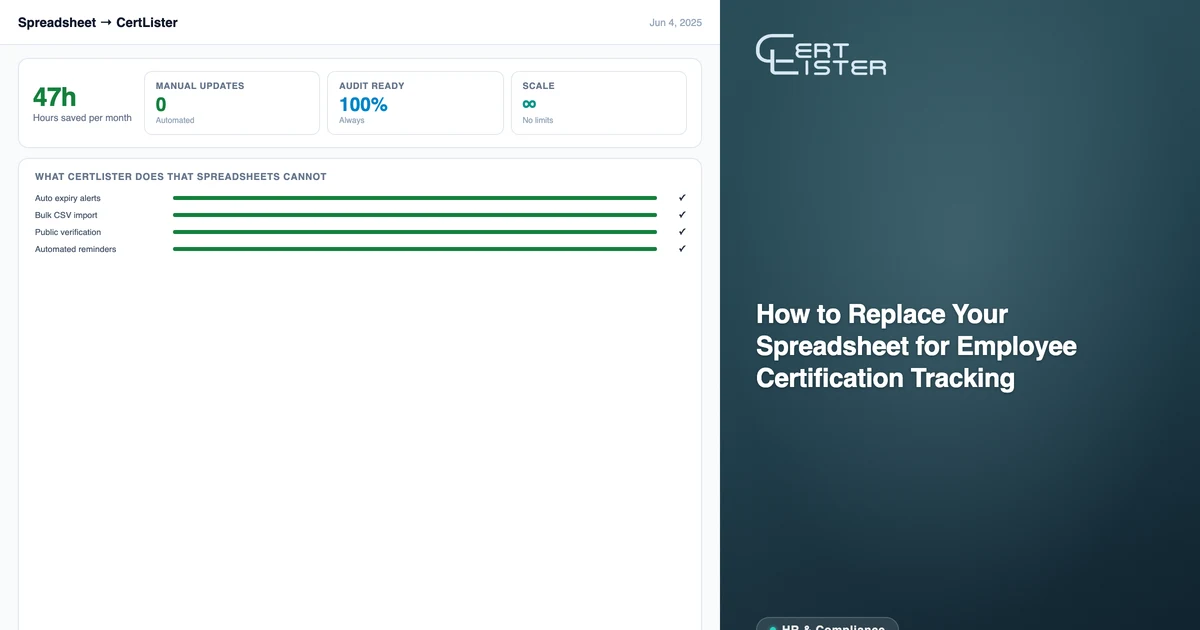Click the Bulk CSV import progress bar
Viewport: 1200px width, 630px height.
point(415,215)
